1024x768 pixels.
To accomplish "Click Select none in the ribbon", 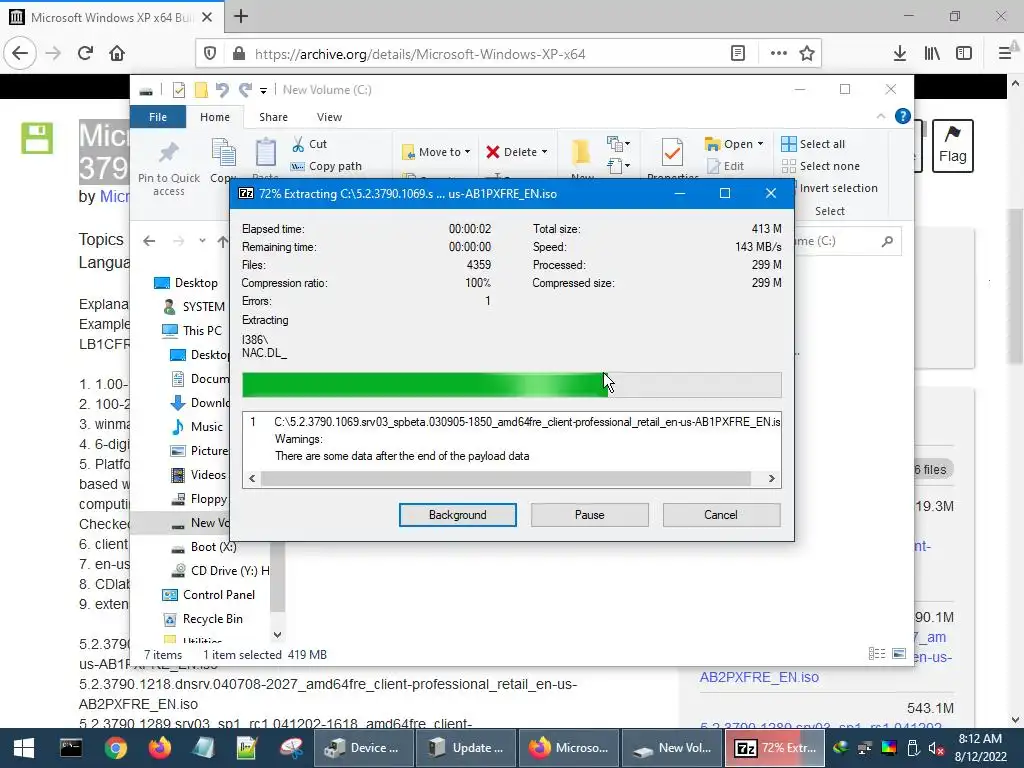I will pyautogui.click(x=820, y=166).
